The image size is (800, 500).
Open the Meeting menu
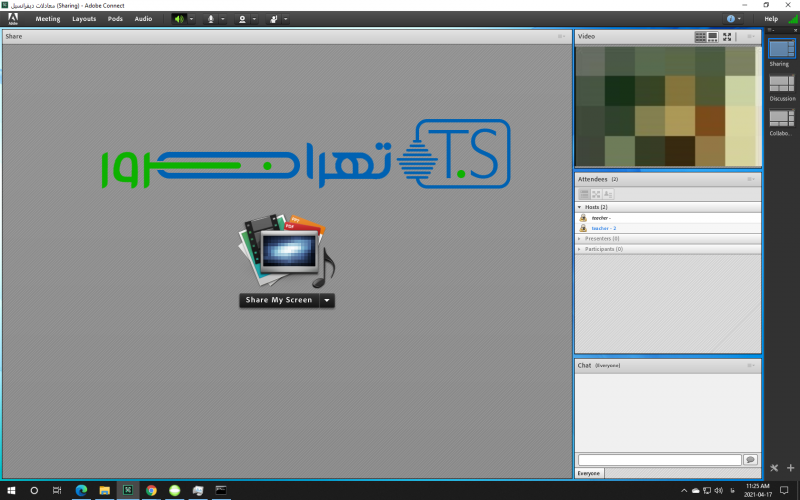tap(48, 19)
